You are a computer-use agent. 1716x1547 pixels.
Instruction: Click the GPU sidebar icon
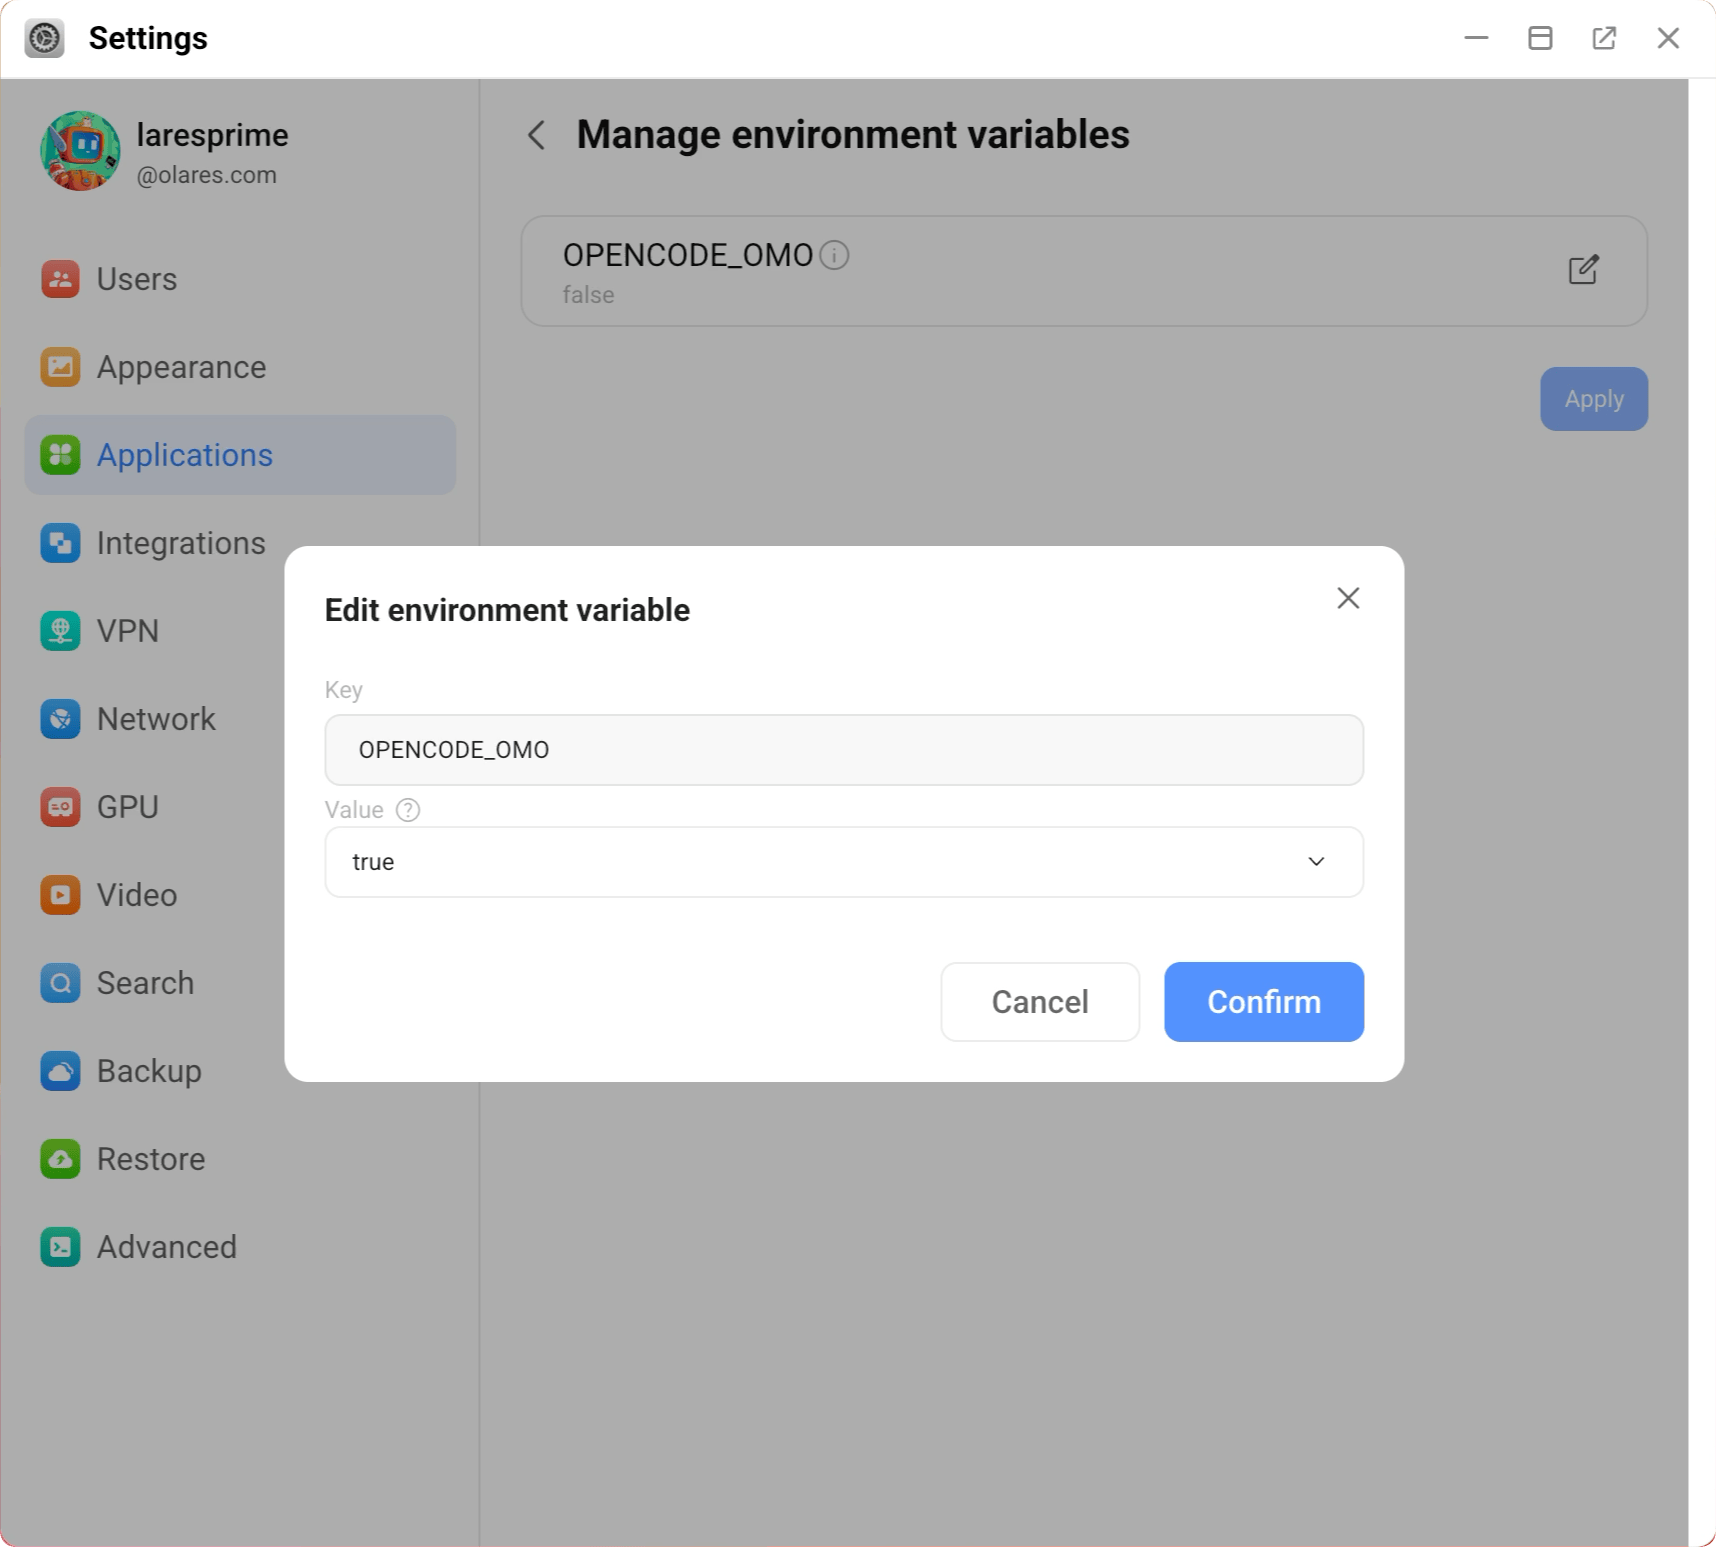point(60,807)
